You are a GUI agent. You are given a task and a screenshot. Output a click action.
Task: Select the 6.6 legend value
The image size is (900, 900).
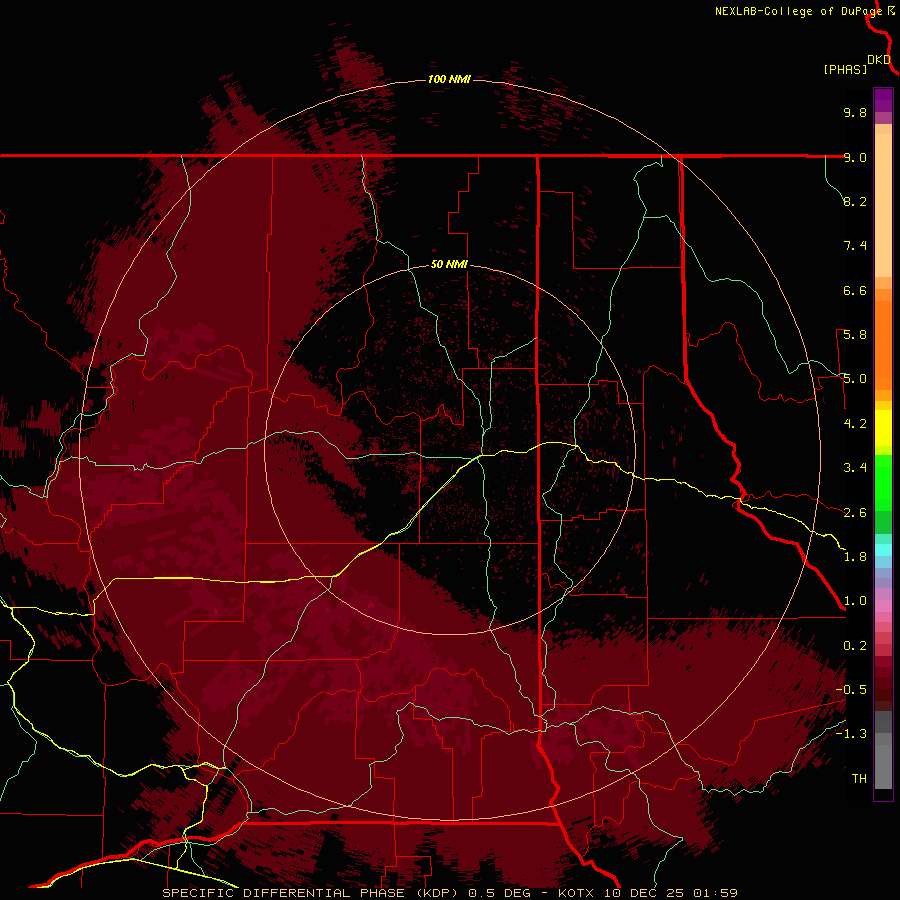pyautogui.click(x=855, y=290)
